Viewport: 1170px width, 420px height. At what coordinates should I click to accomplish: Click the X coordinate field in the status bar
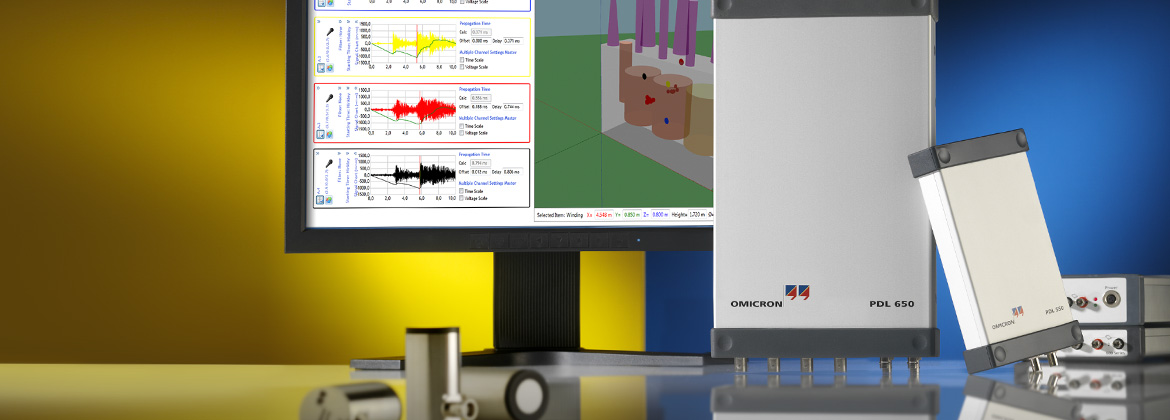[604, 214]
